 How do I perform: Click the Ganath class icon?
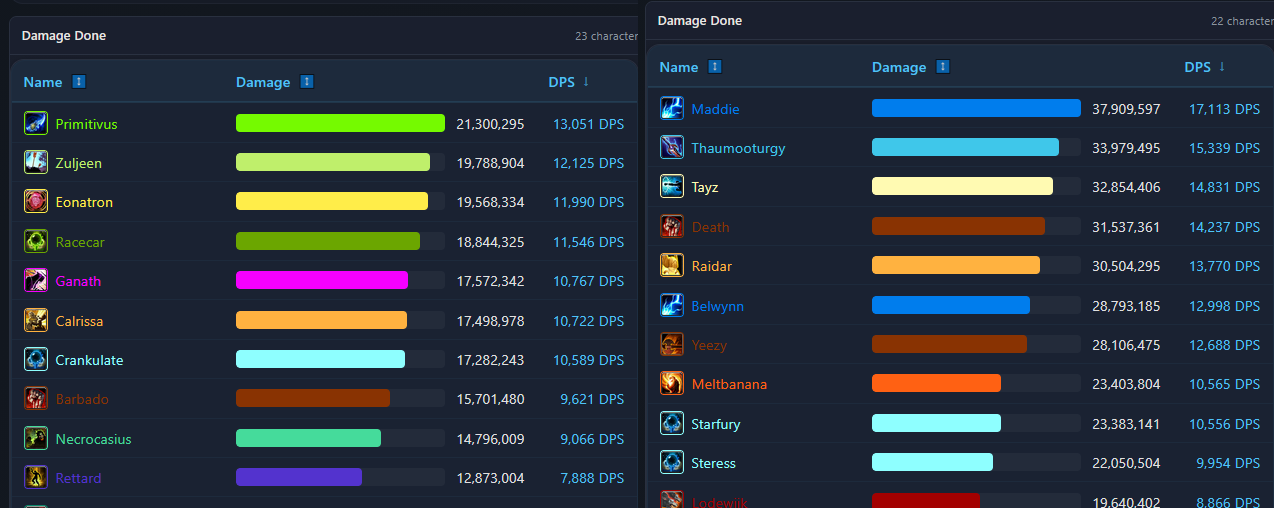tap(36, 281)
